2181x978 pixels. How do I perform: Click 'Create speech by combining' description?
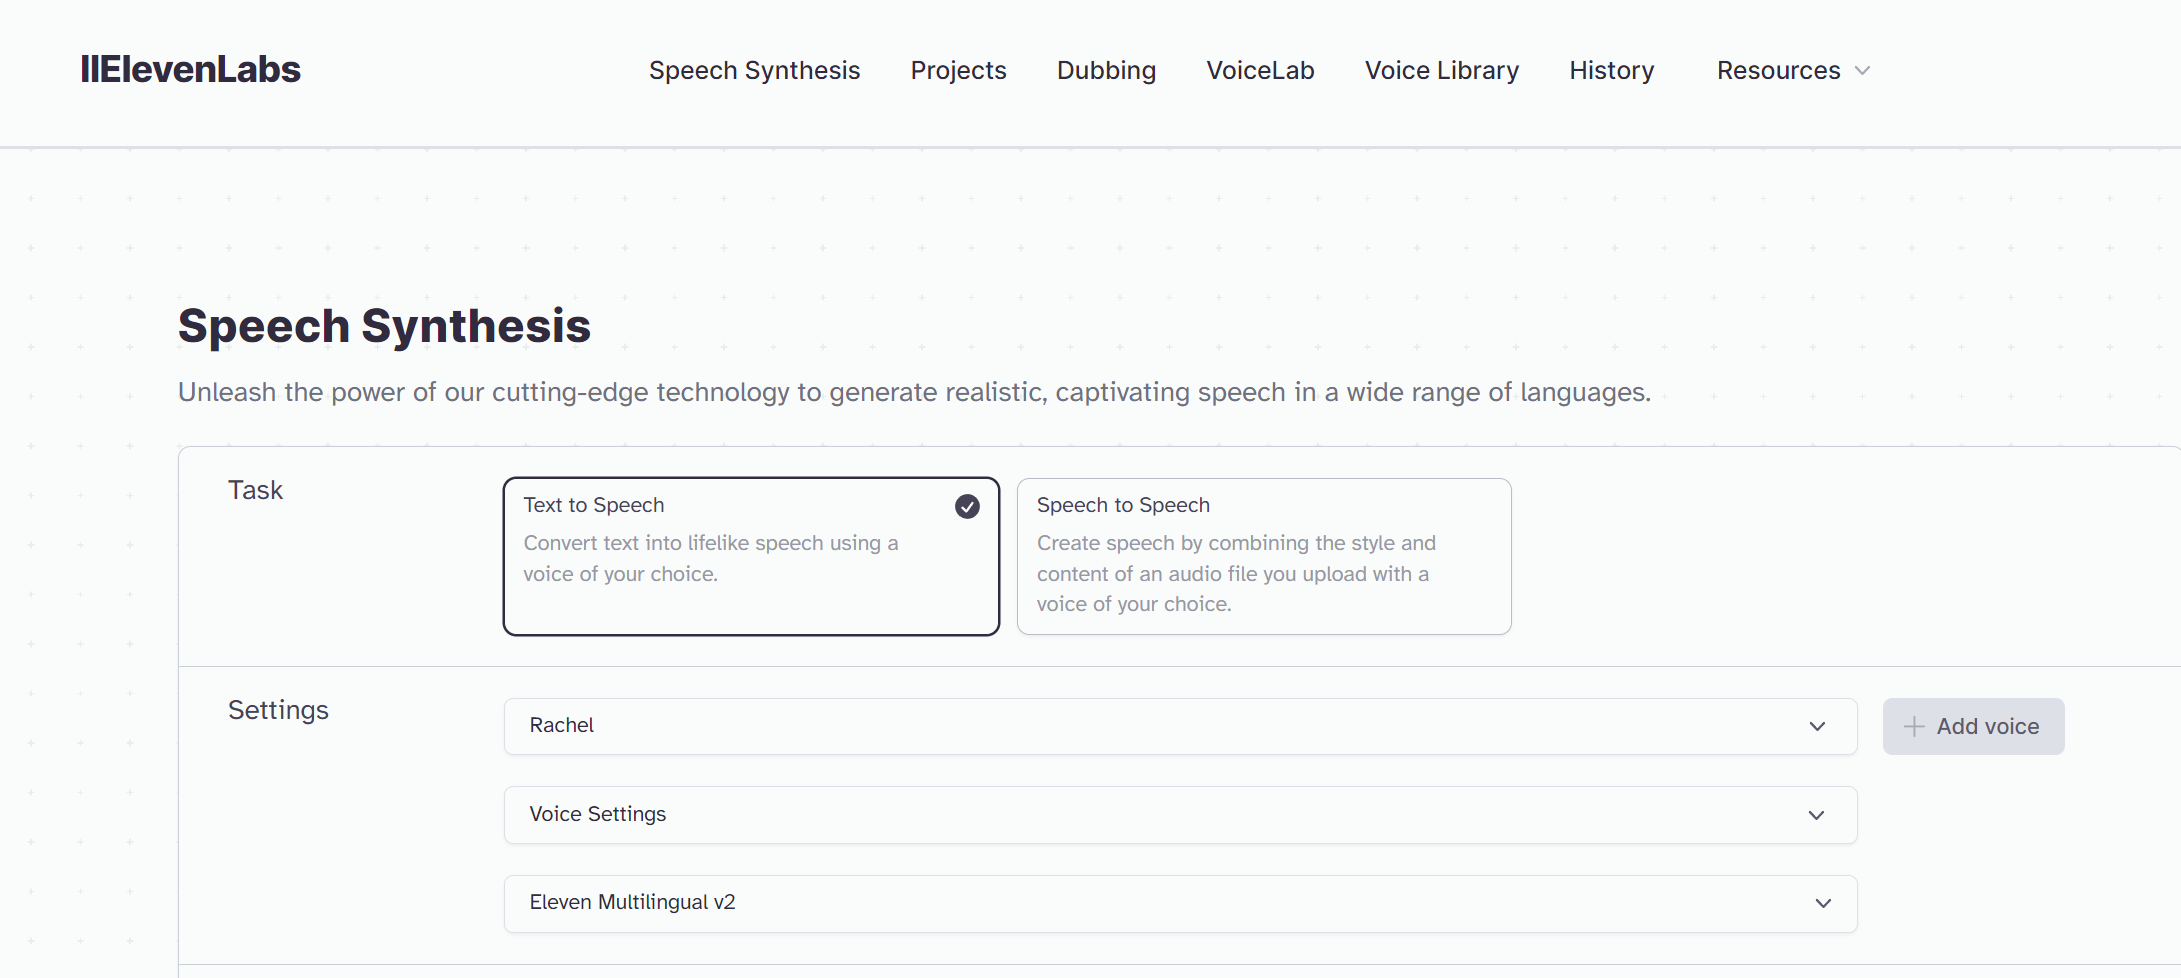pyautogui.click(x=1236, y=573)
